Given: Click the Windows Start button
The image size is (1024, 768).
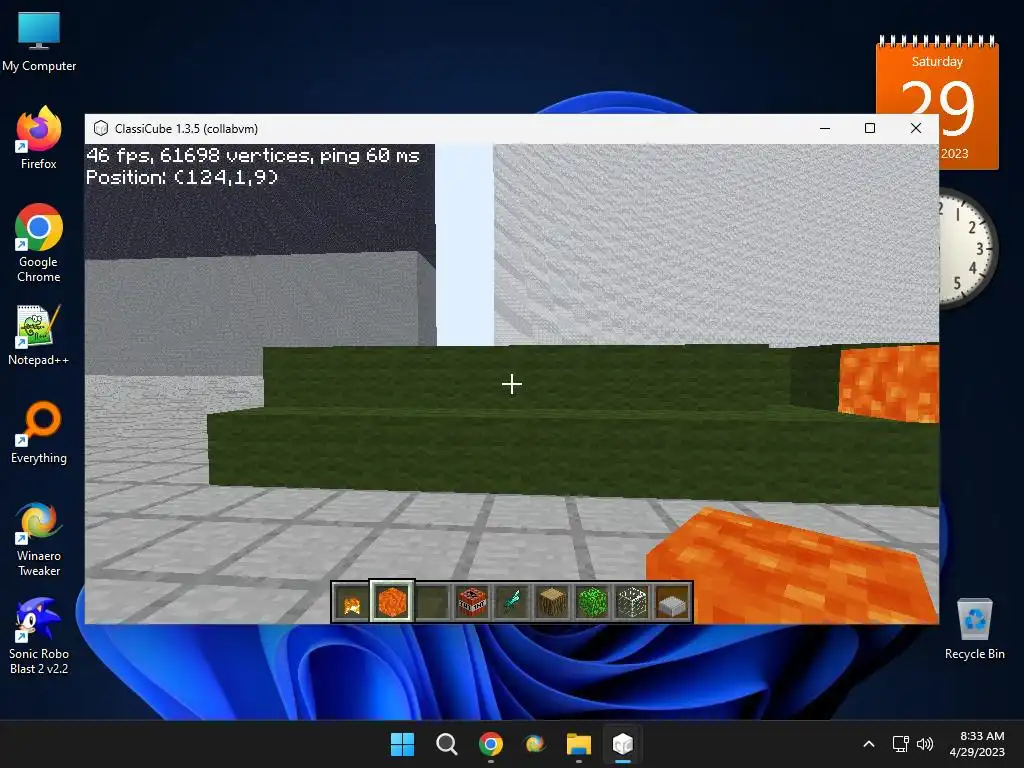Looking at the screenshot, I should [402, 744].
